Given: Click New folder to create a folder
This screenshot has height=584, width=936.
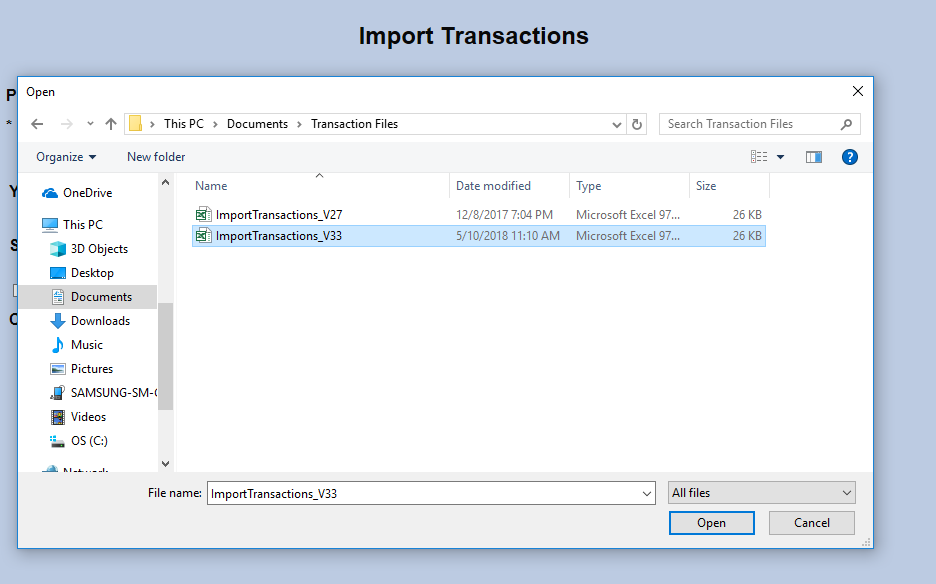Looking at the screenshot, I should coord(155,157).
